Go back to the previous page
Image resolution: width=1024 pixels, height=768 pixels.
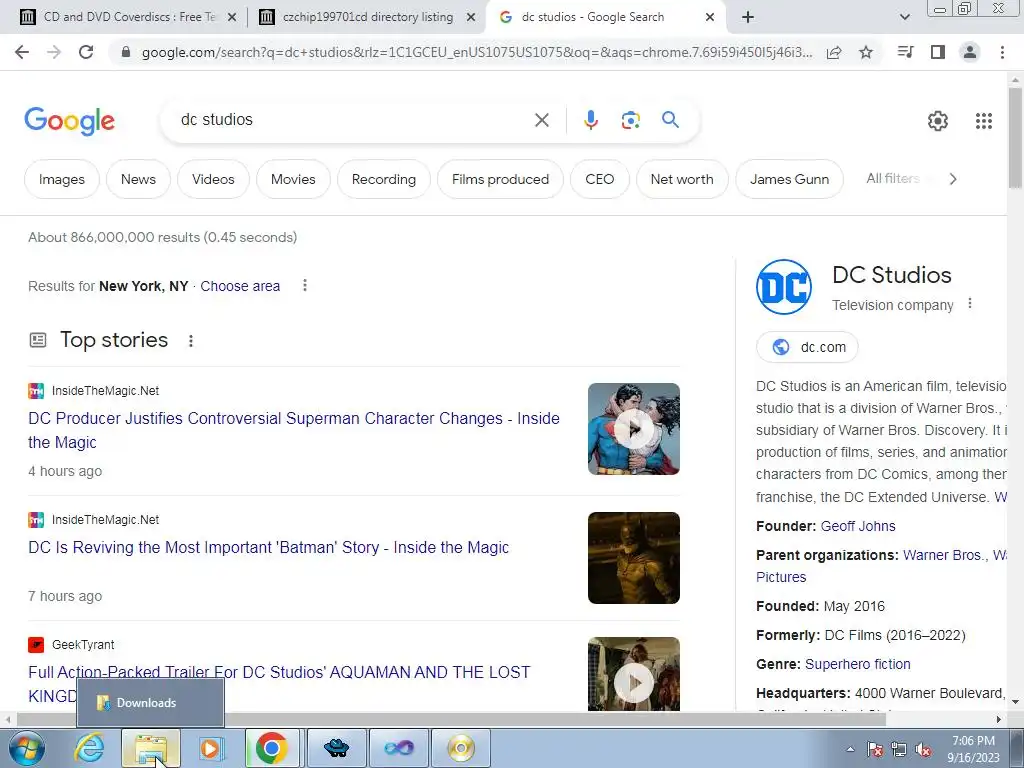(22, 52)
